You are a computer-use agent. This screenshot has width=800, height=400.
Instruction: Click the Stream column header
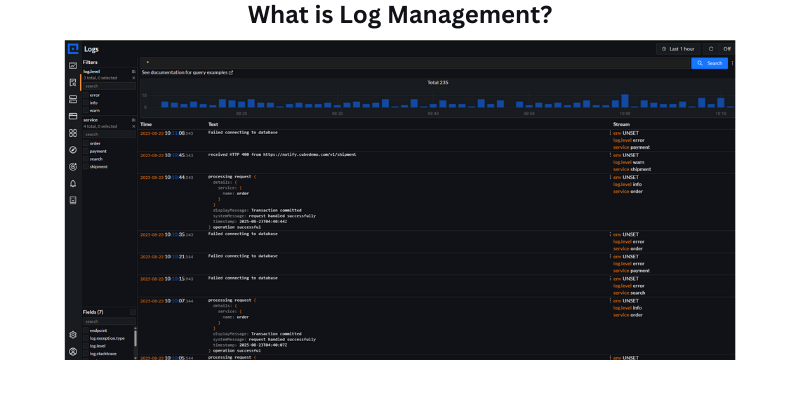(x=621, y=124)
